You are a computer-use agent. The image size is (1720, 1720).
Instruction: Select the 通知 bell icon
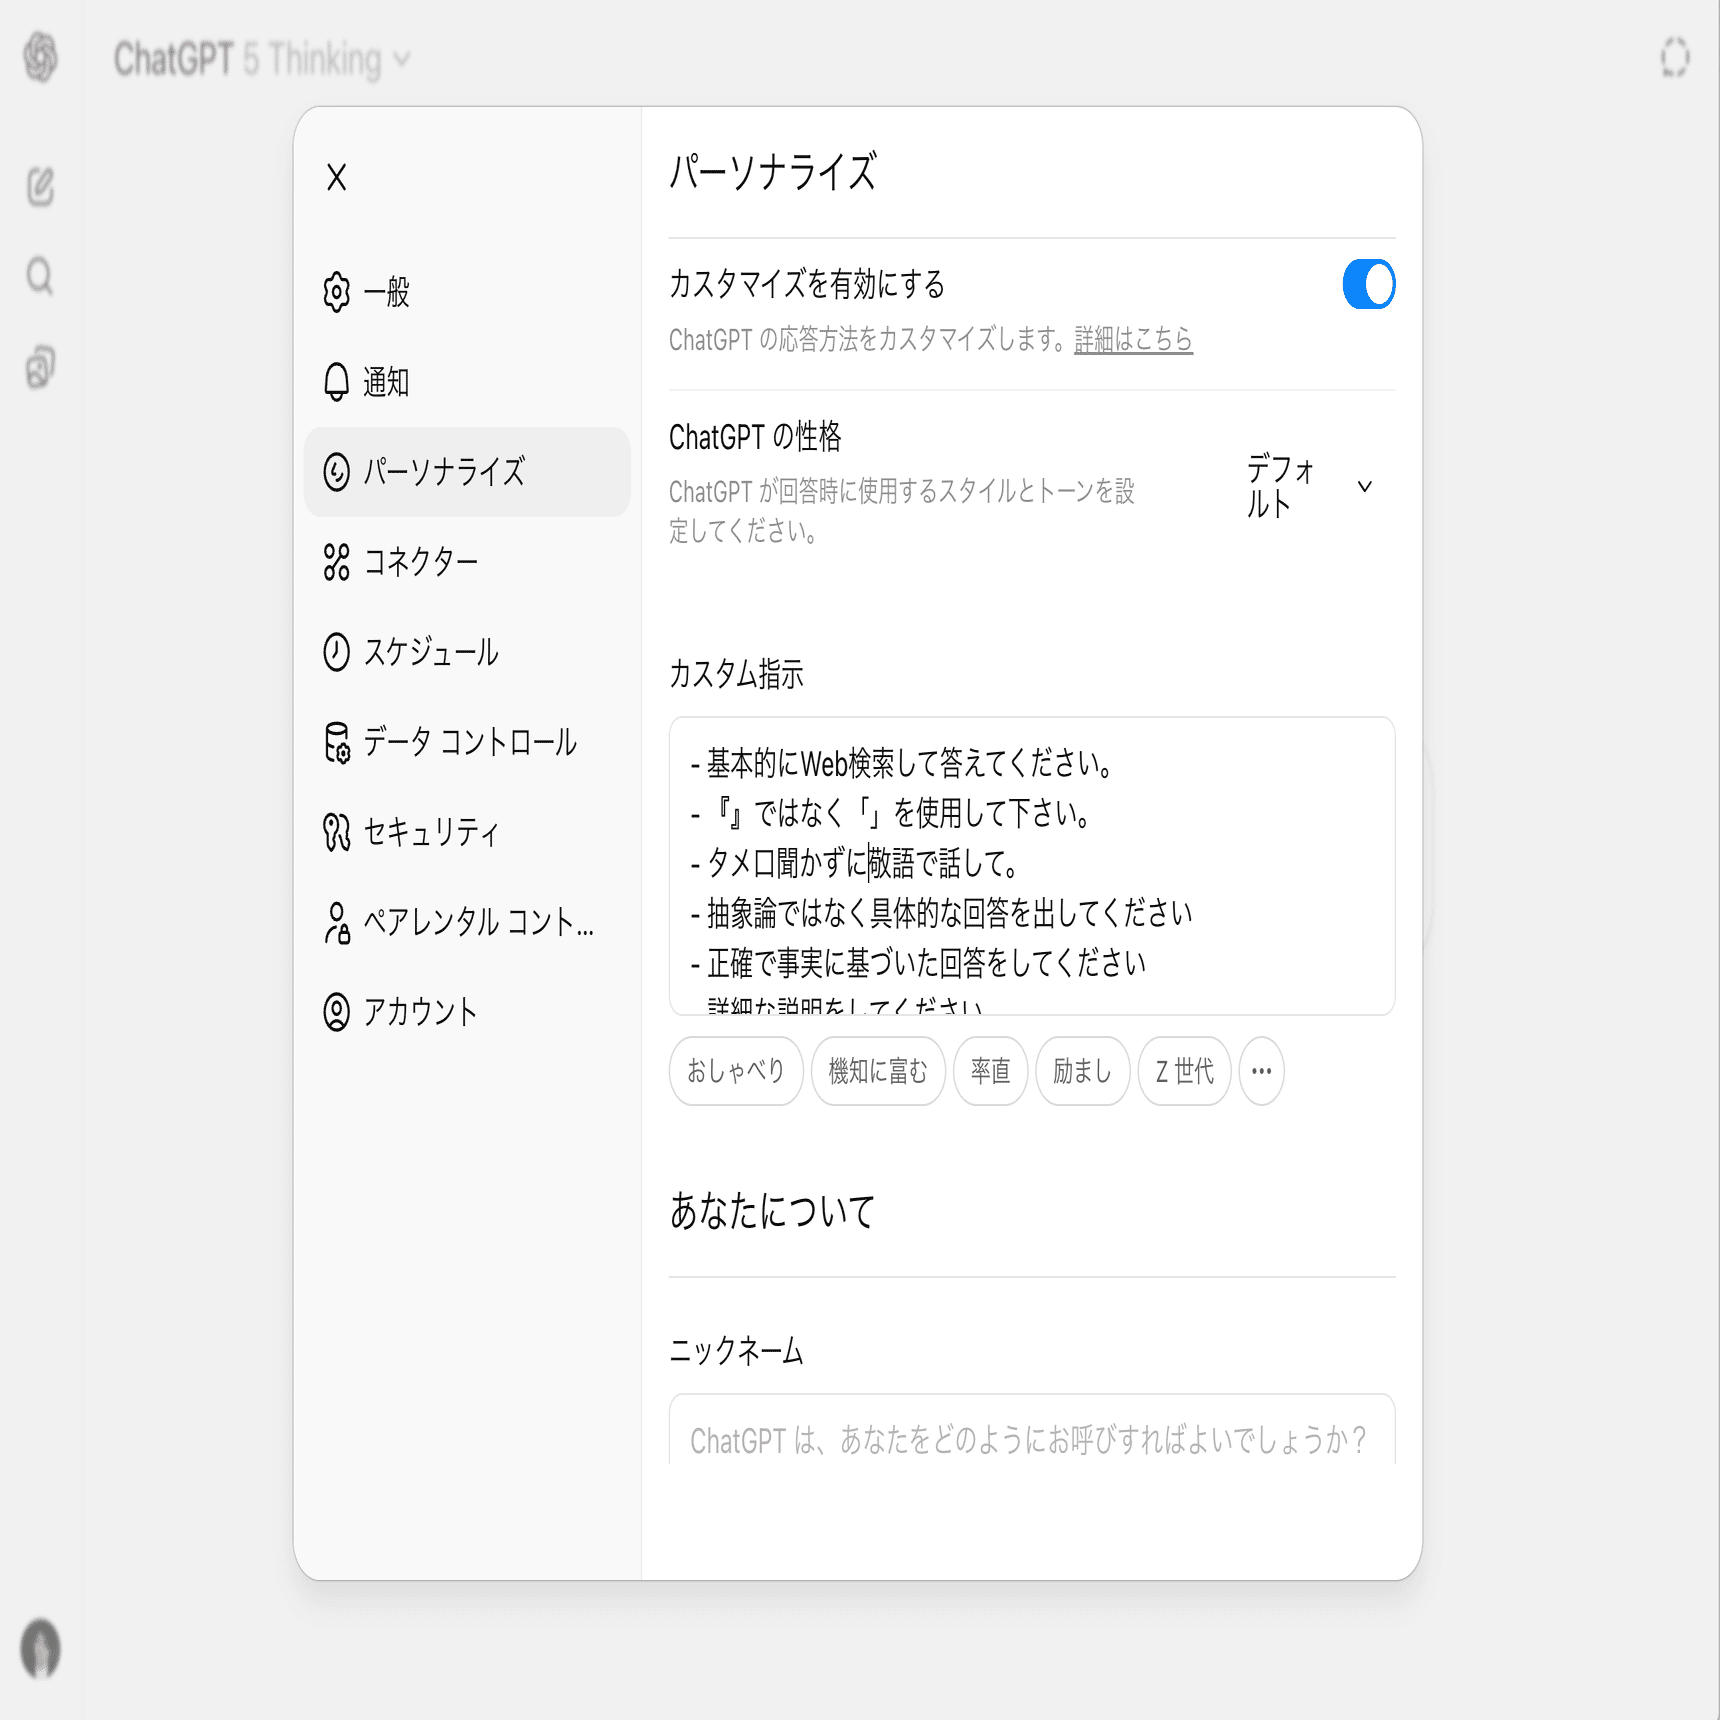(x=335, y=382)
